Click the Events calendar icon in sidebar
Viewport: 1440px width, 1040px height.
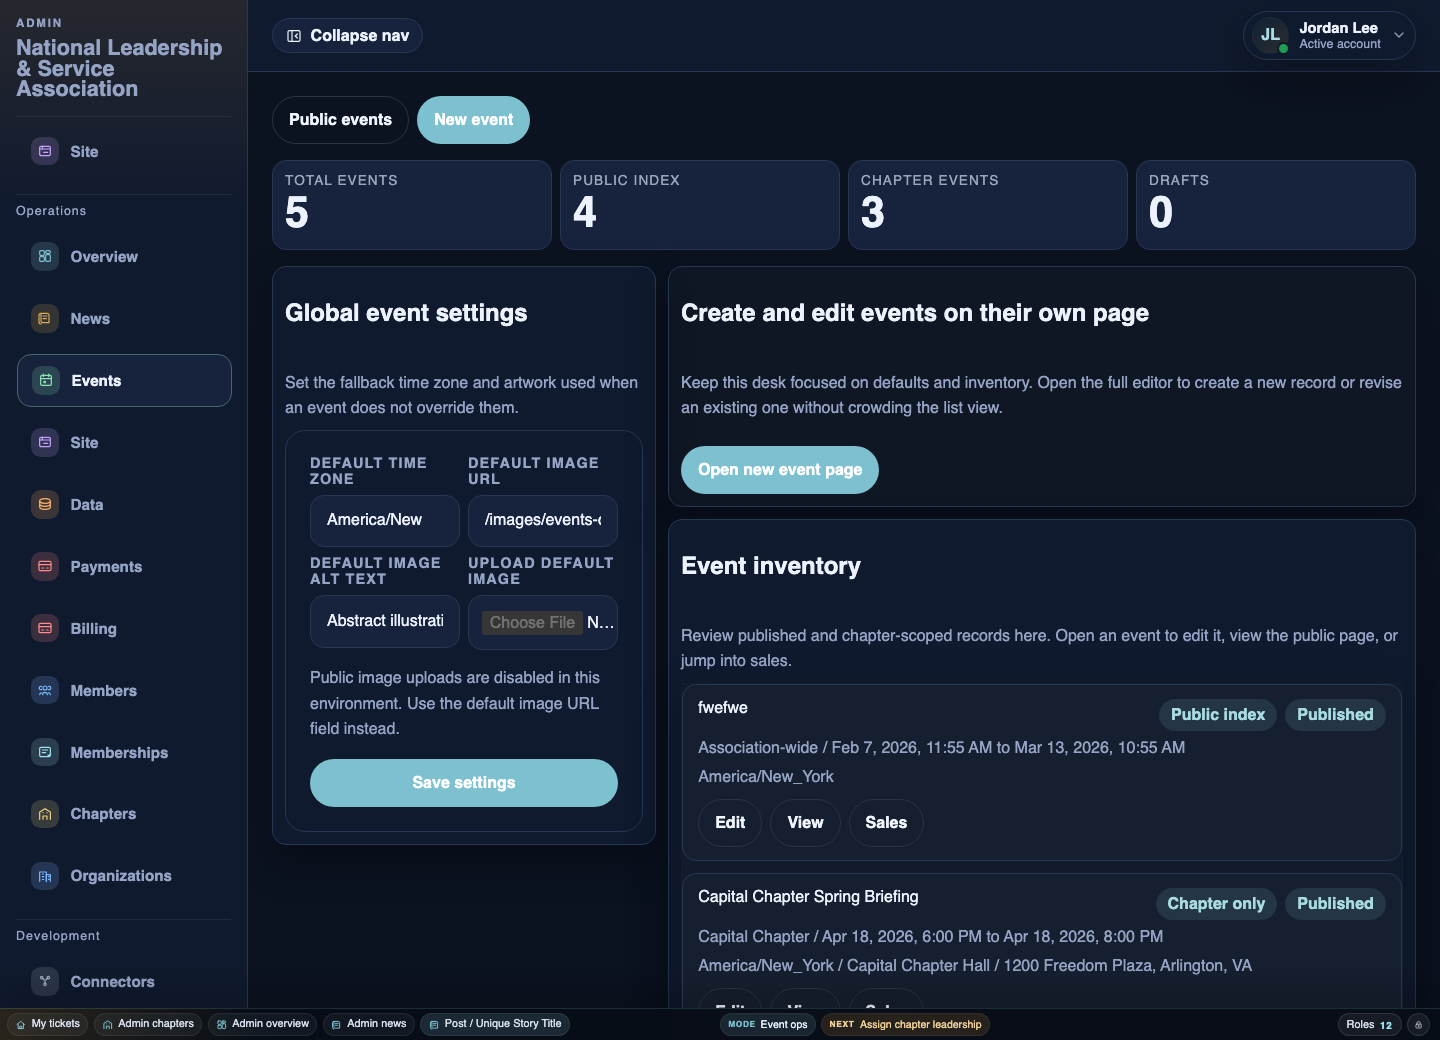[x=44, y=381]
